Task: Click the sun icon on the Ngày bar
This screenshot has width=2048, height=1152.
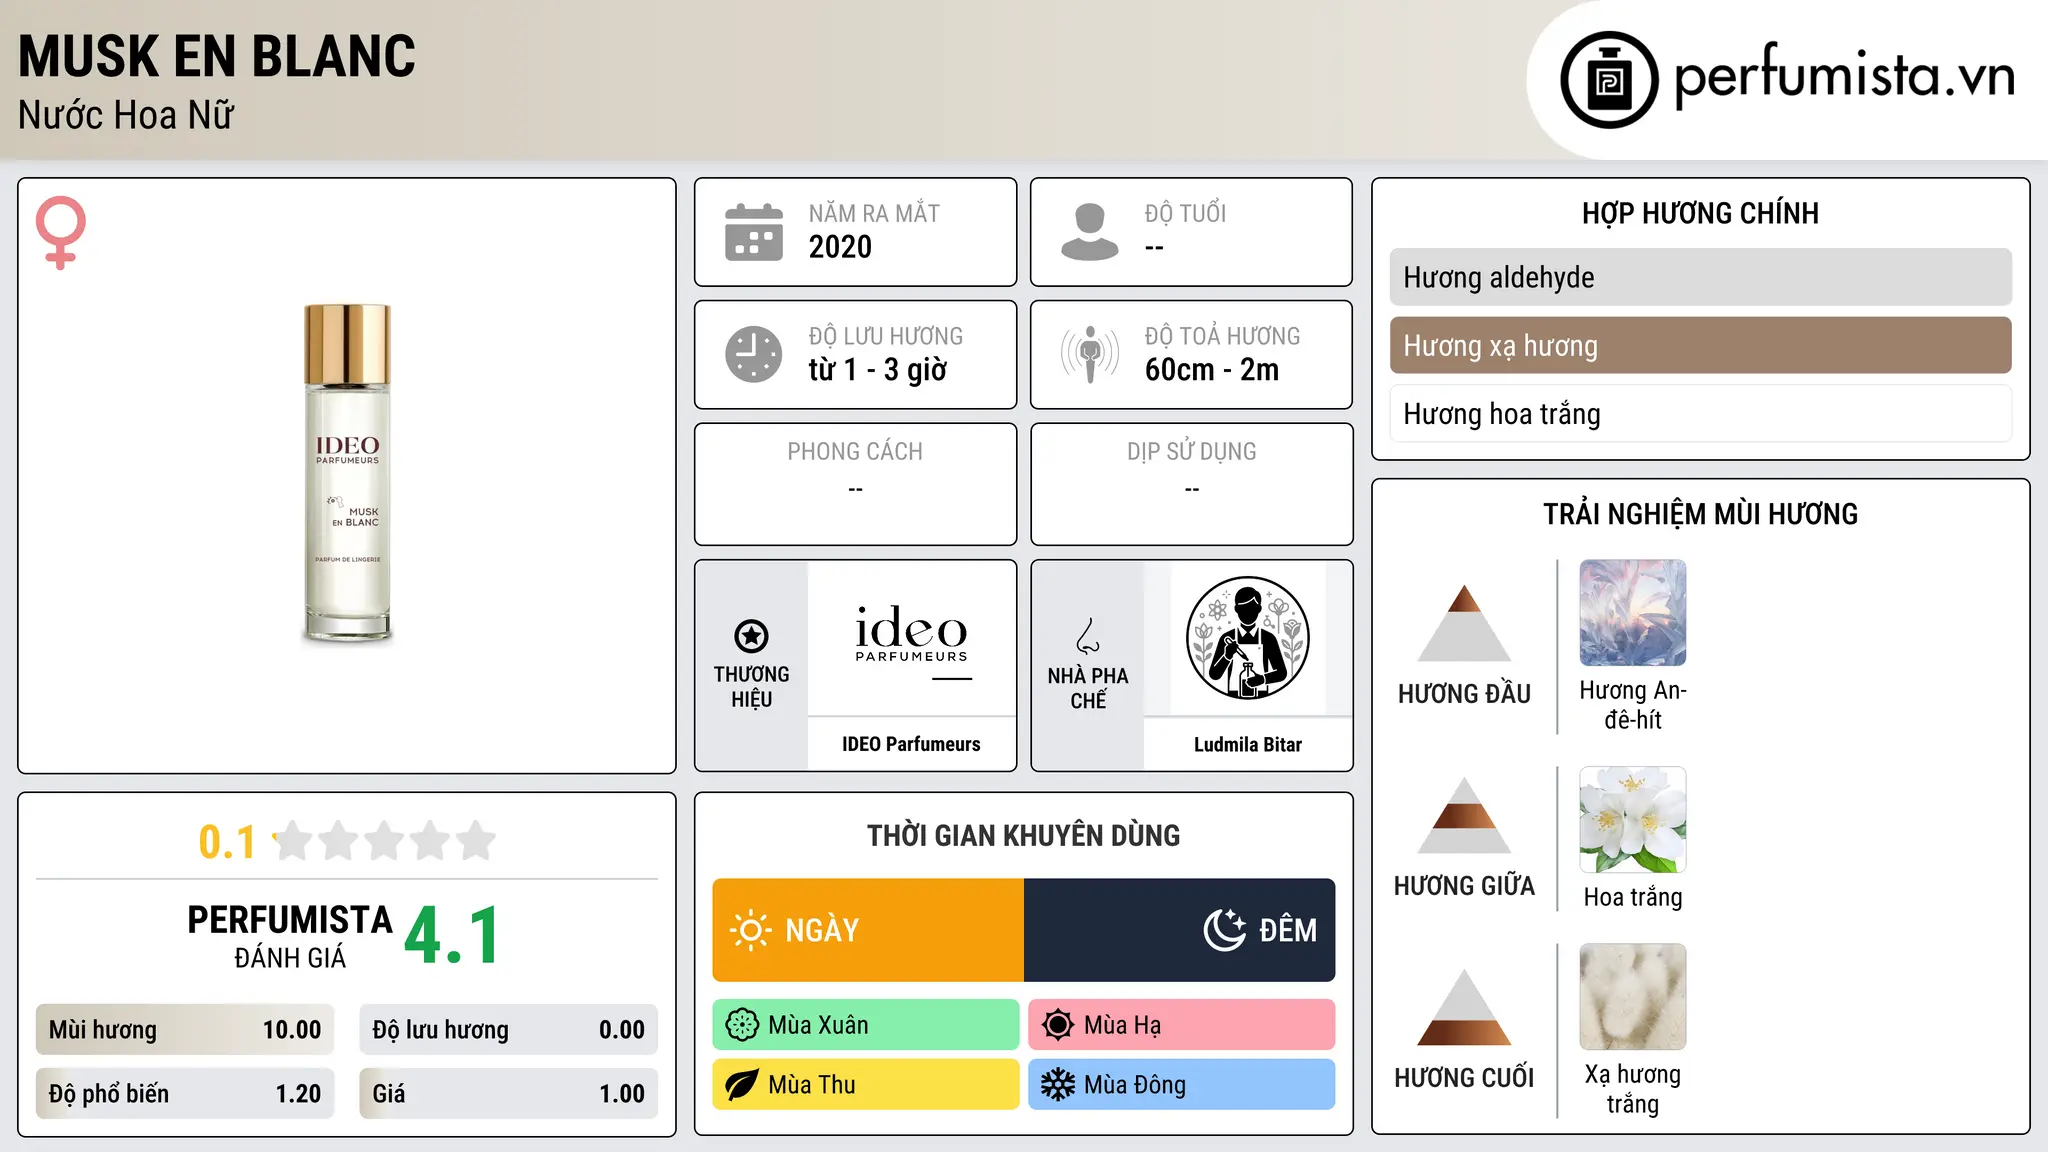Action: pyautogui.click(x=750, y=930)
